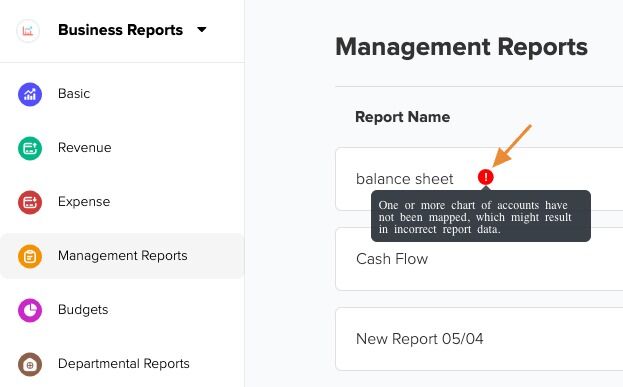
Task: Open the Departmental Reports section
Action: point(124,364)
